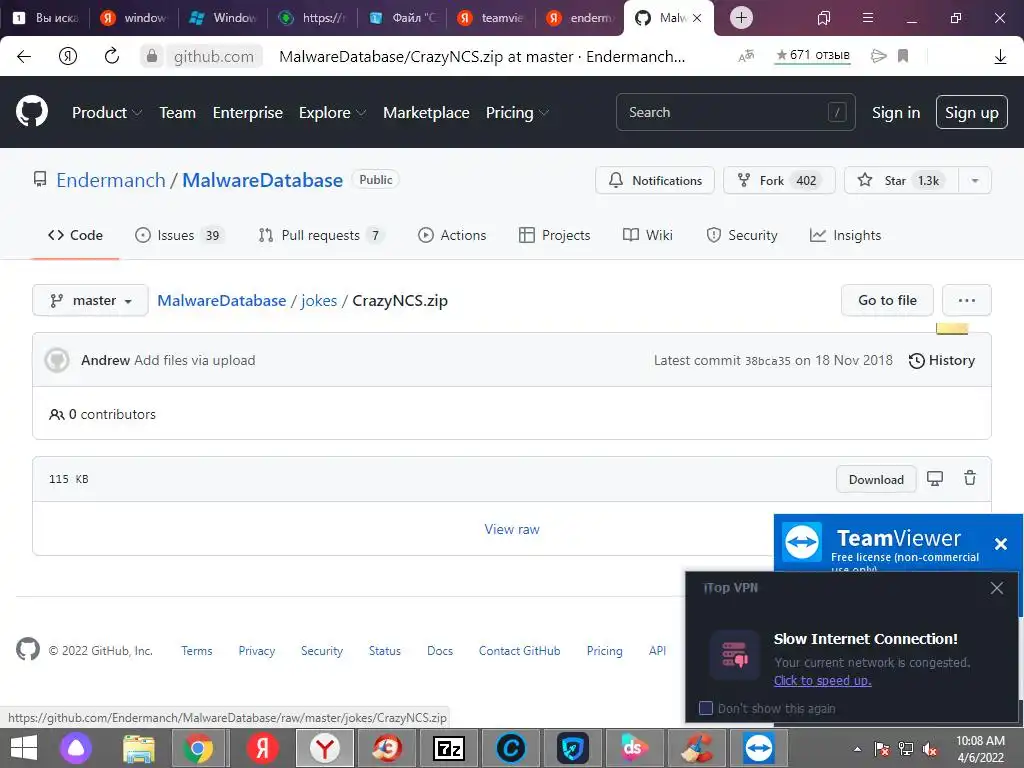Open Google Chrome from the taskbar
1024x768 pixels.
(x=198, y=748)
